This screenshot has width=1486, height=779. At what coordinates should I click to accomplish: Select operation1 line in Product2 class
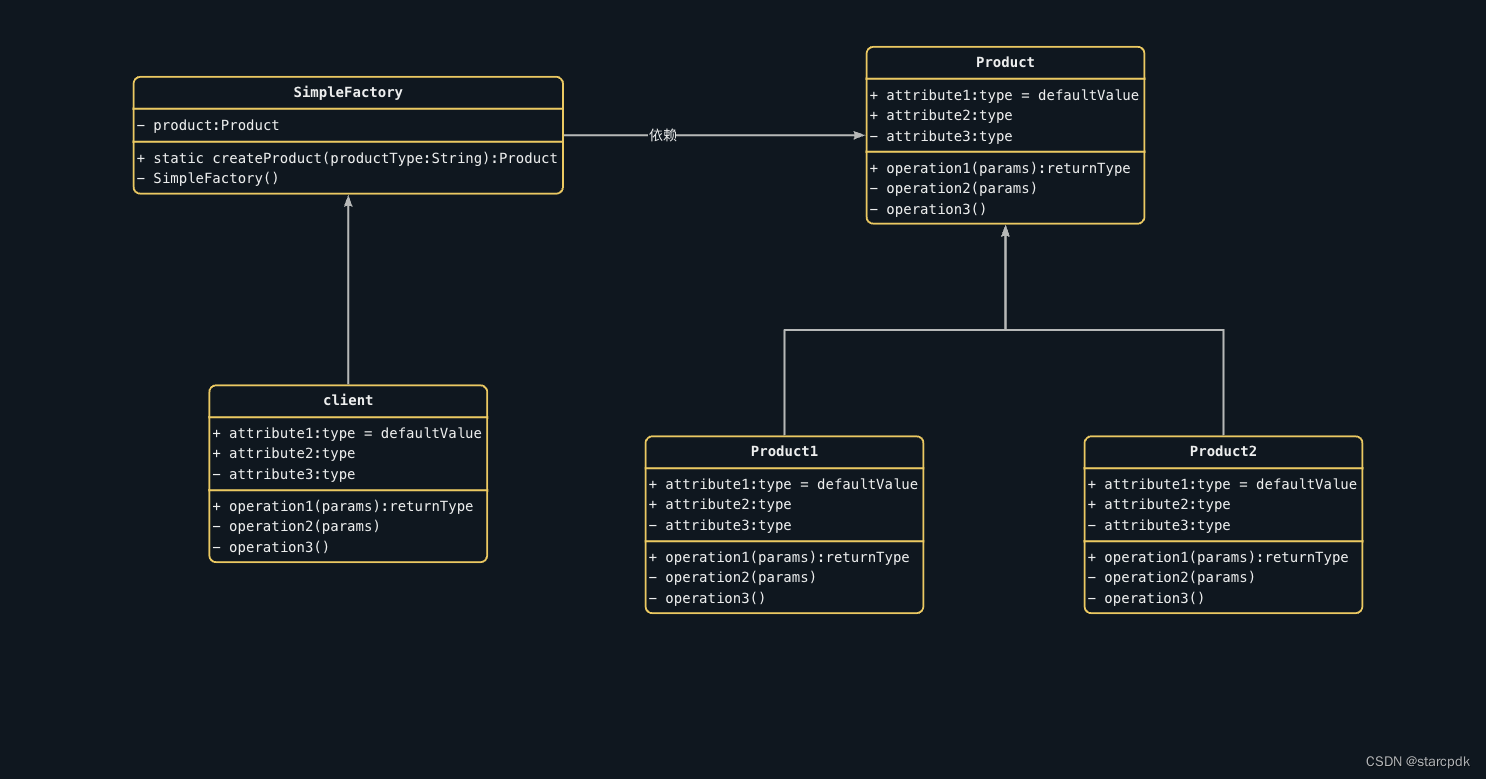[x=1218, y=557]
